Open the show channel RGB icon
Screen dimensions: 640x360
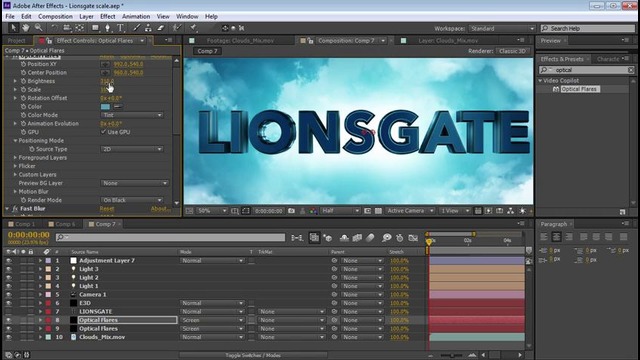[x=313, y=211]
